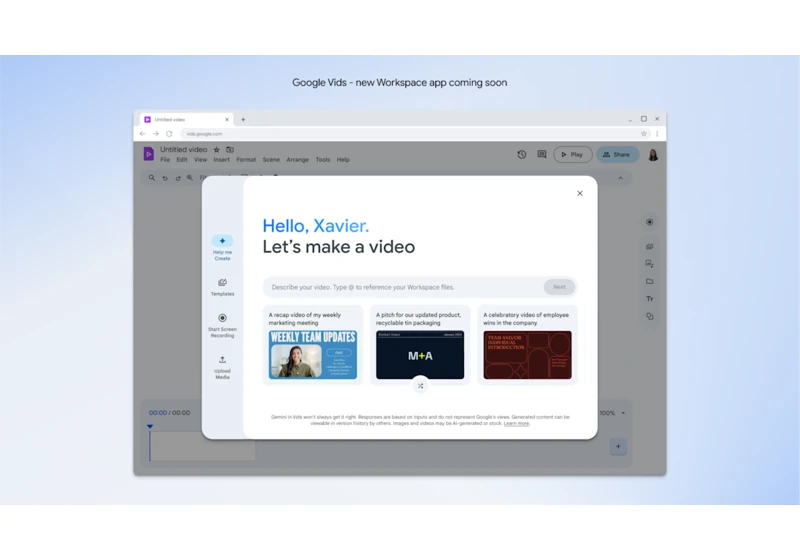
Task: Pick the weekly marketing meeting recap card
Action: (313, 345)
